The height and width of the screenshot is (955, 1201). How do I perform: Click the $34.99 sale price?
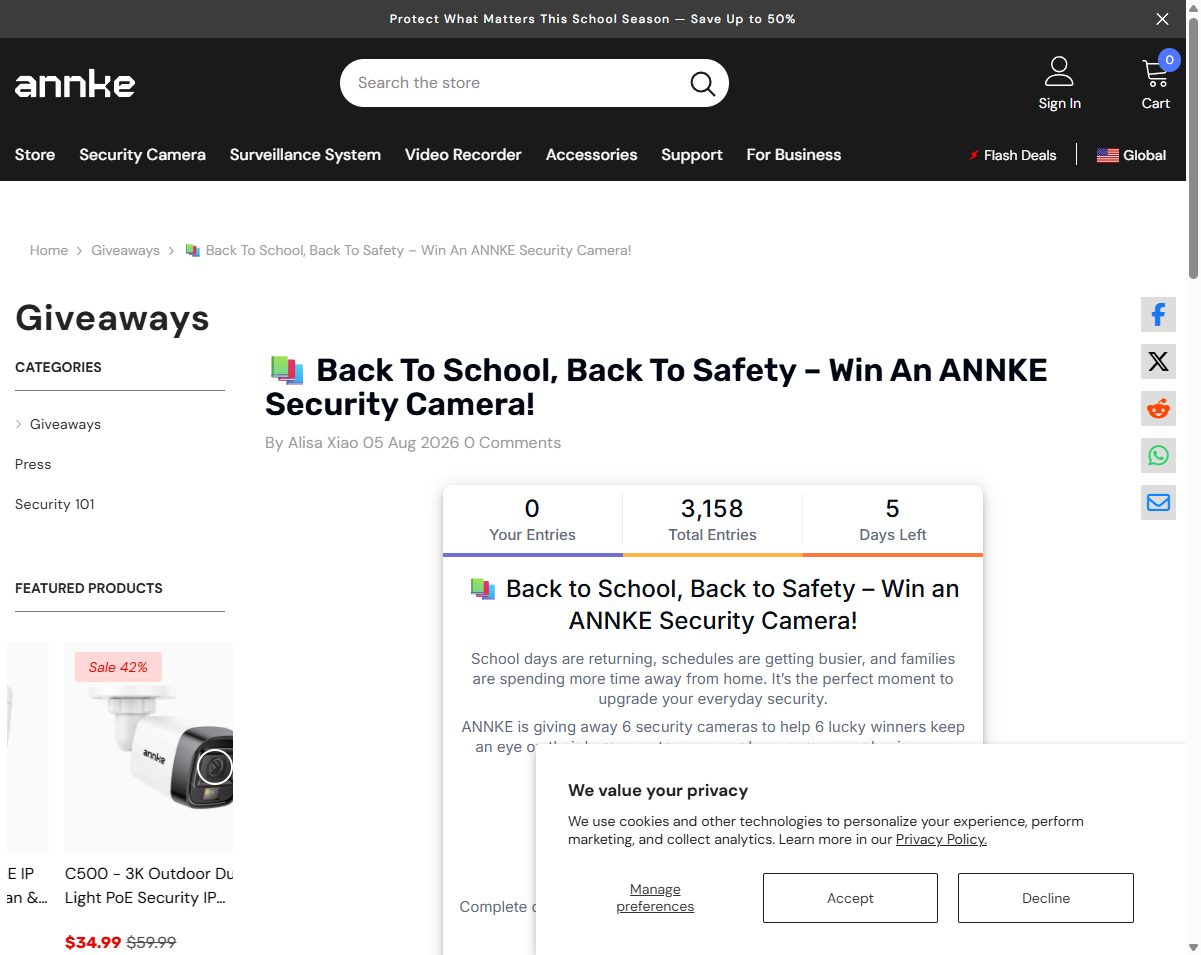93,942
